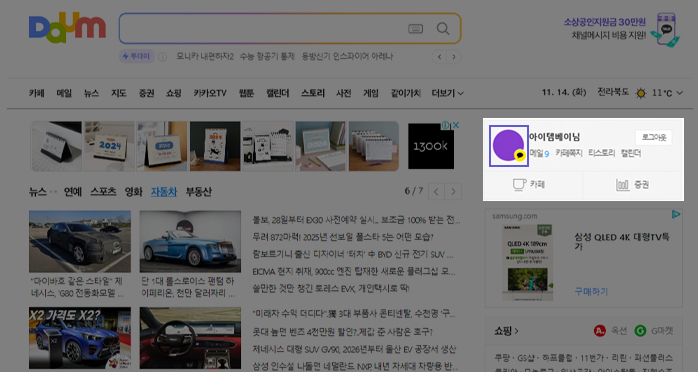The width and height of the screenshot is (698, 372).
Task: Click the 구매하기 link in Samsung ad
Action: coord(591,291)
